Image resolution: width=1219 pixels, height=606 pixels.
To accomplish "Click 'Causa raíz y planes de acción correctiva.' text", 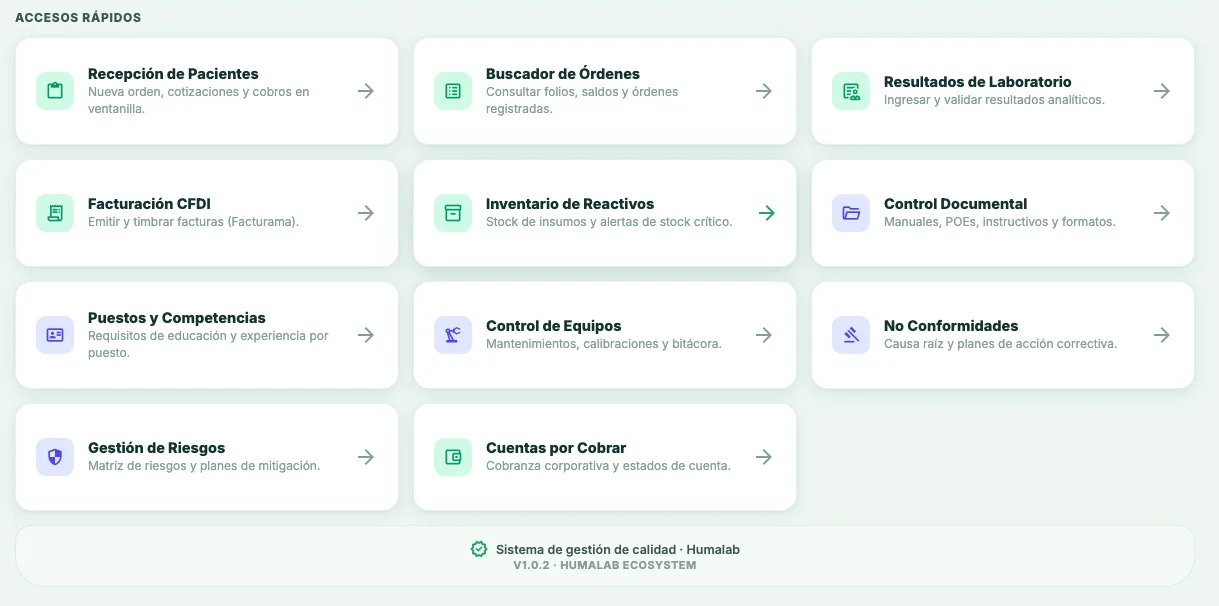I will [1000, 344].
